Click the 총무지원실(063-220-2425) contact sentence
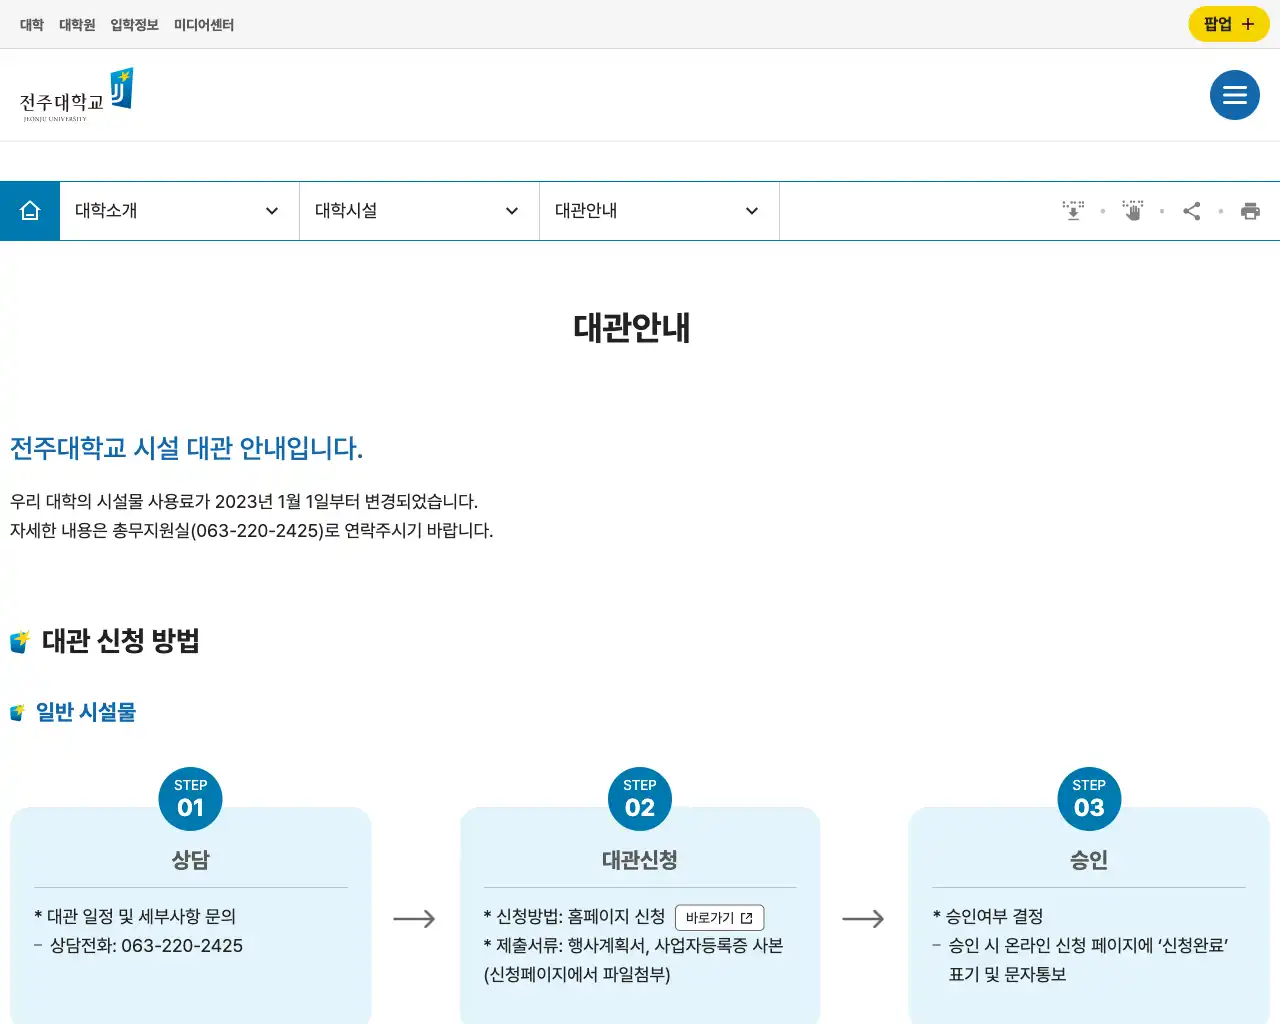 [x=252, y=531]
